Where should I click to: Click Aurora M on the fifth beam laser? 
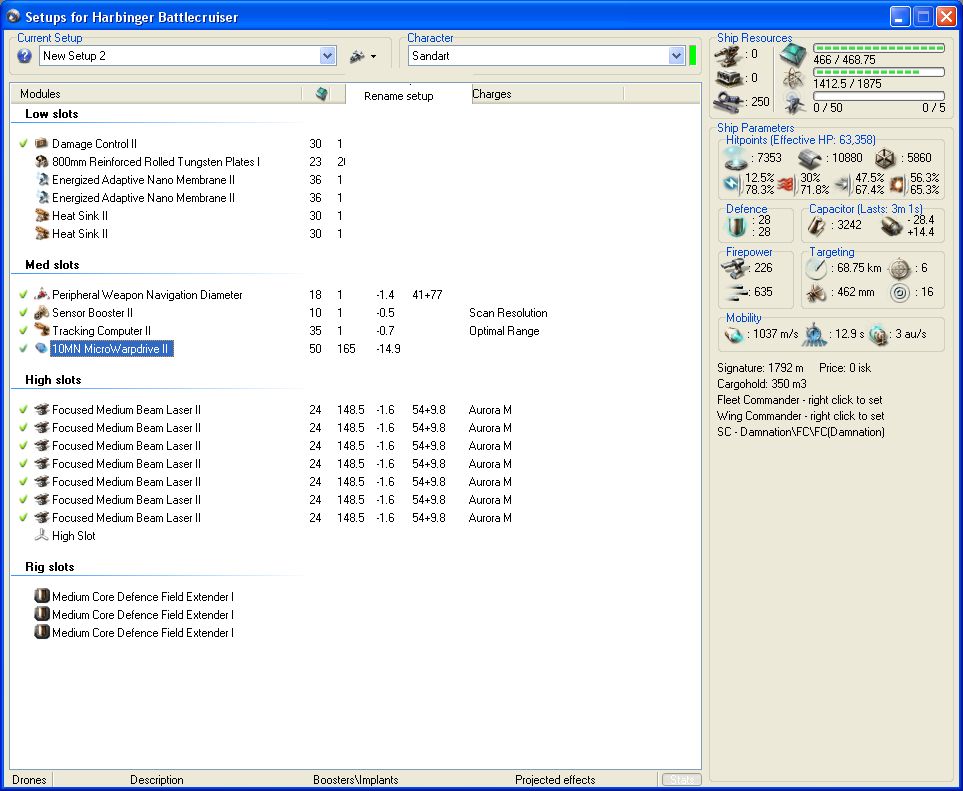pyautogui.click(x=489, y=481)
